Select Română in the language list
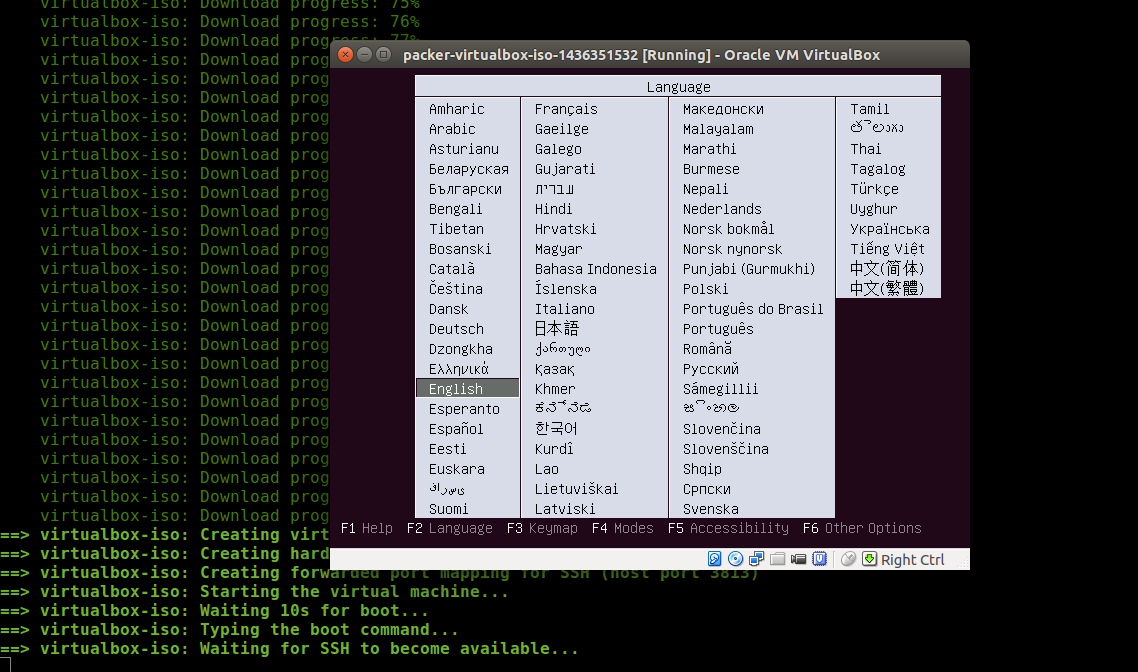Viewport: 1138px width, 672px height. (x=708, y=349)
